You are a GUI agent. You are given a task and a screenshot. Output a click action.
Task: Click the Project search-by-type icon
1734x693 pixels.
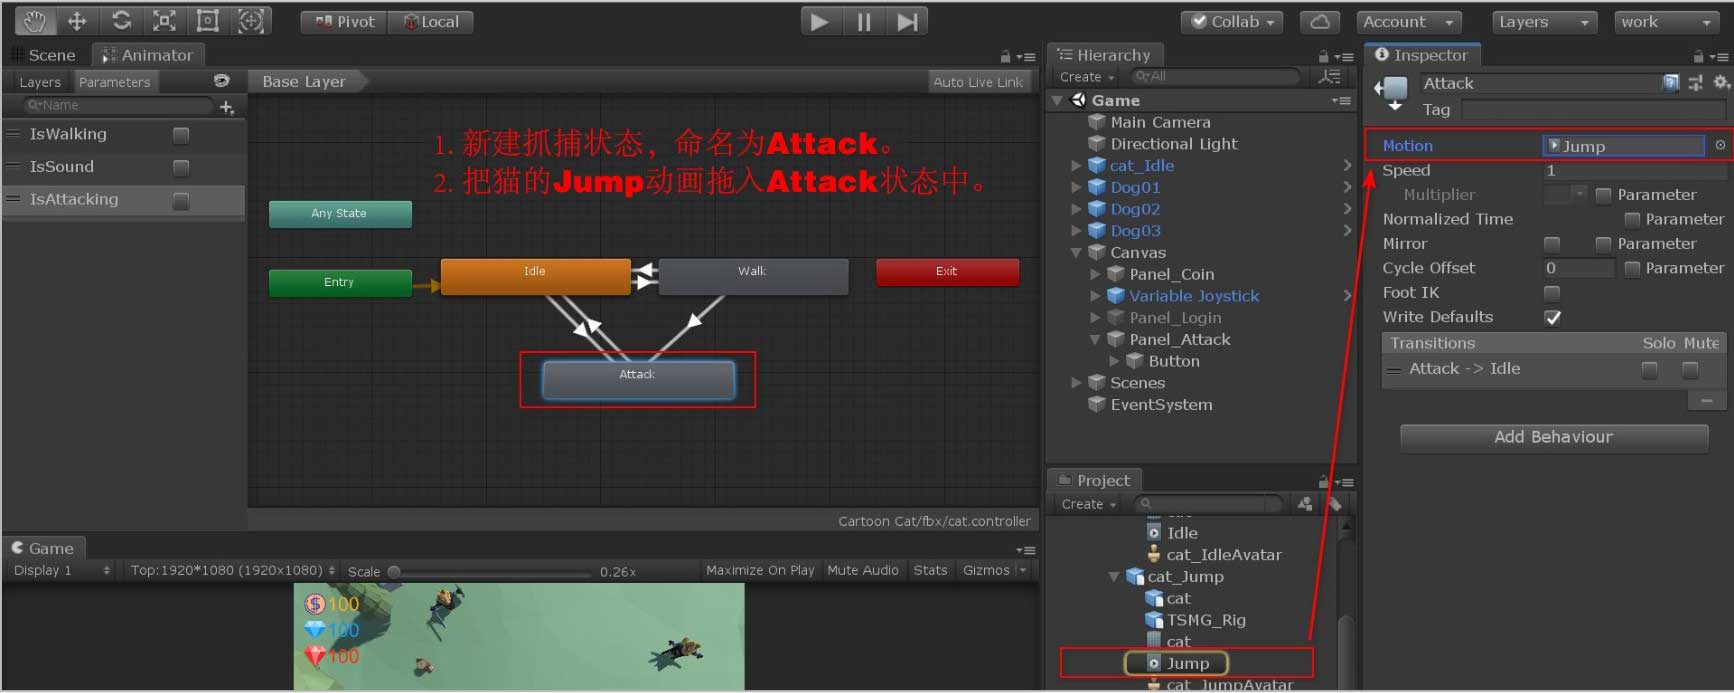(x=1305, y=504)
